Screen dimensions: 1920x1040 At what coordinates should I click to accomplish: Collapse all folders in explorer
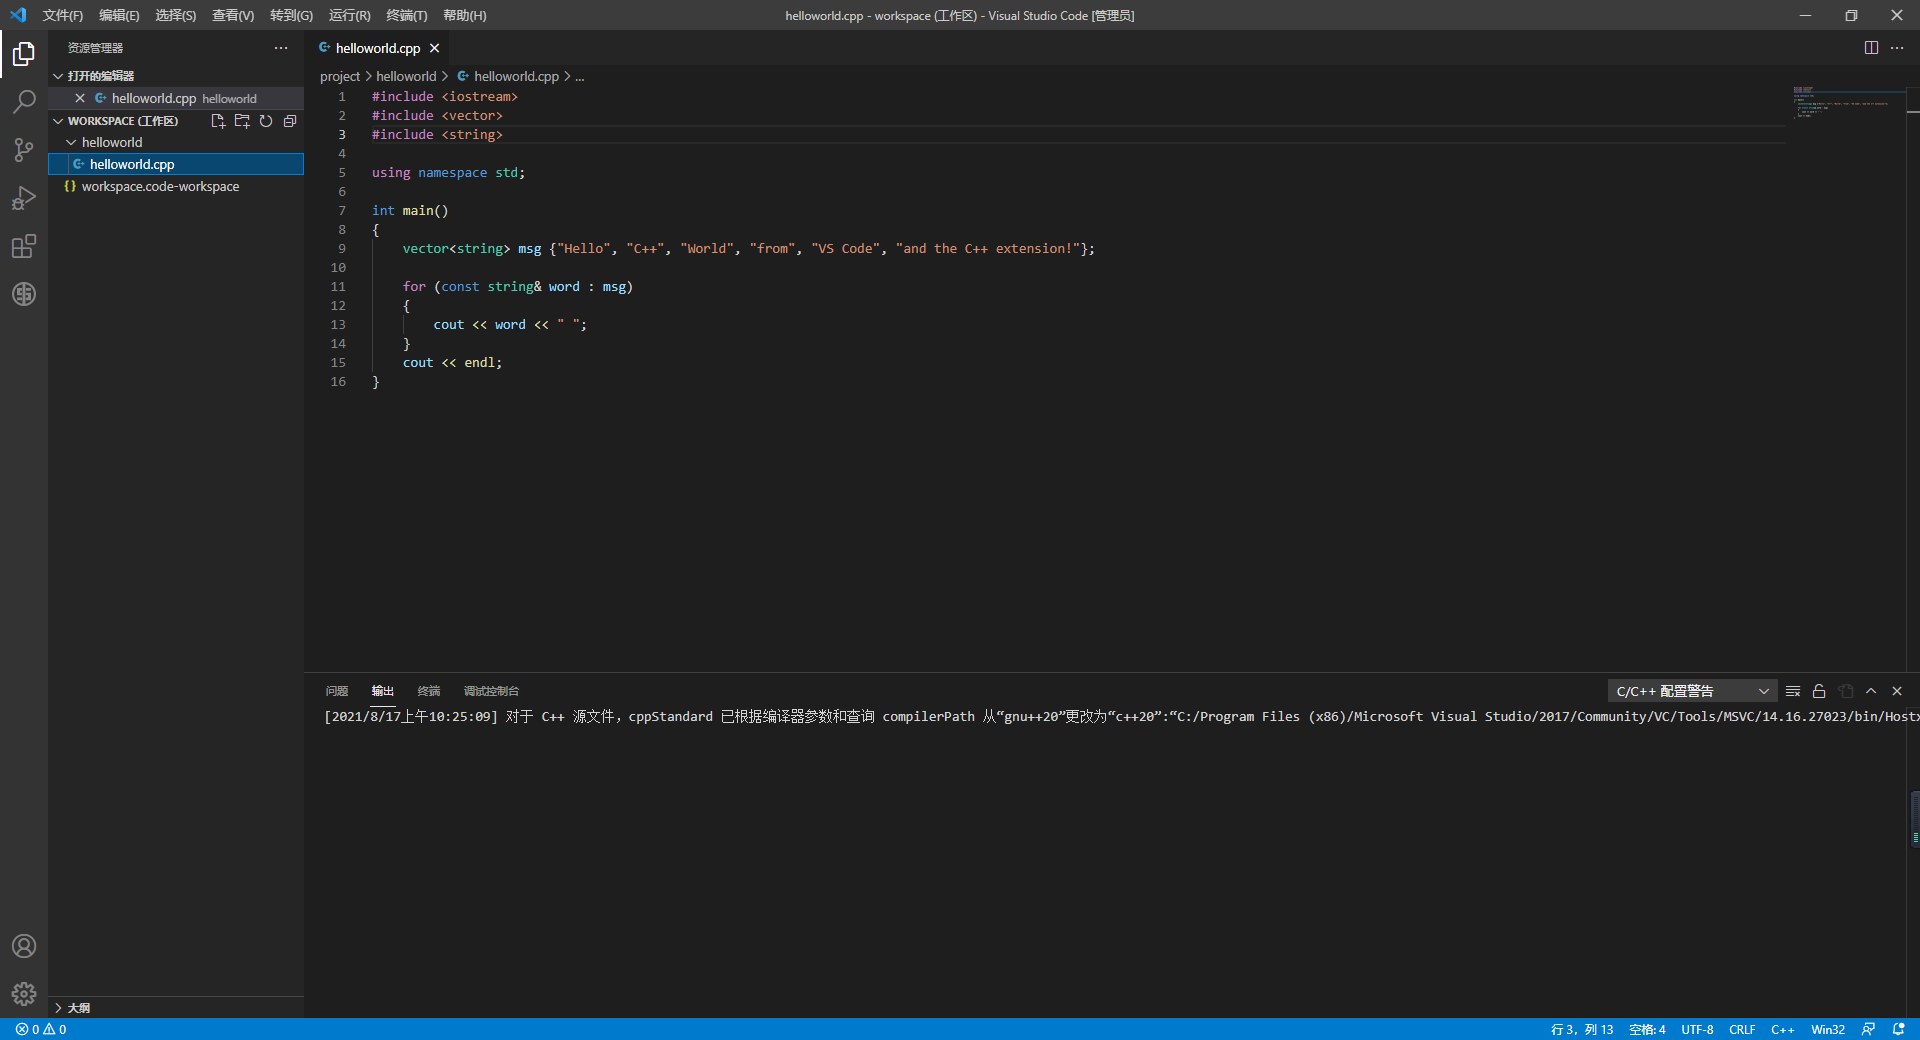pos(290,121)
